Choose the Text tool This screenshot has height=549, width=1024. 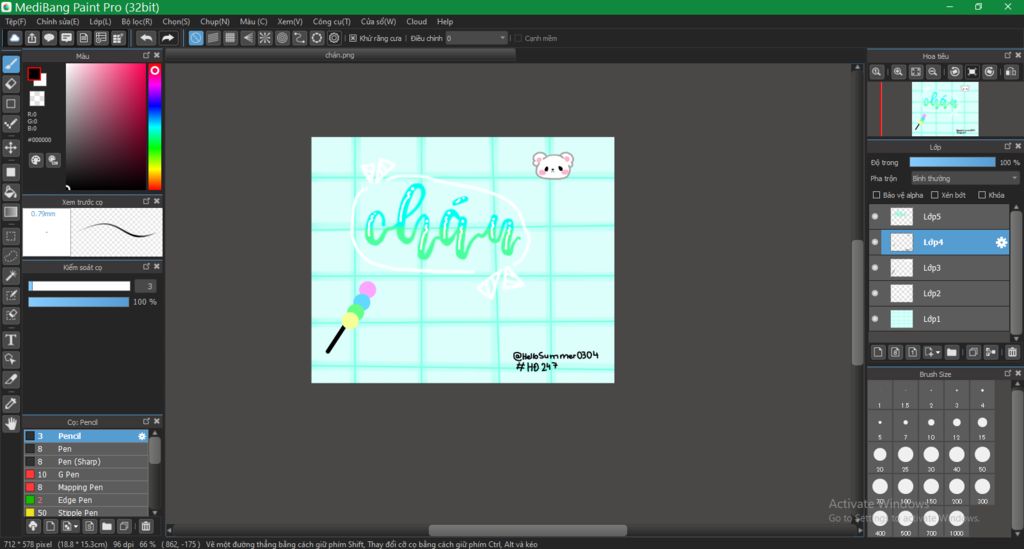pyautogui.click(x=11, y=340)
